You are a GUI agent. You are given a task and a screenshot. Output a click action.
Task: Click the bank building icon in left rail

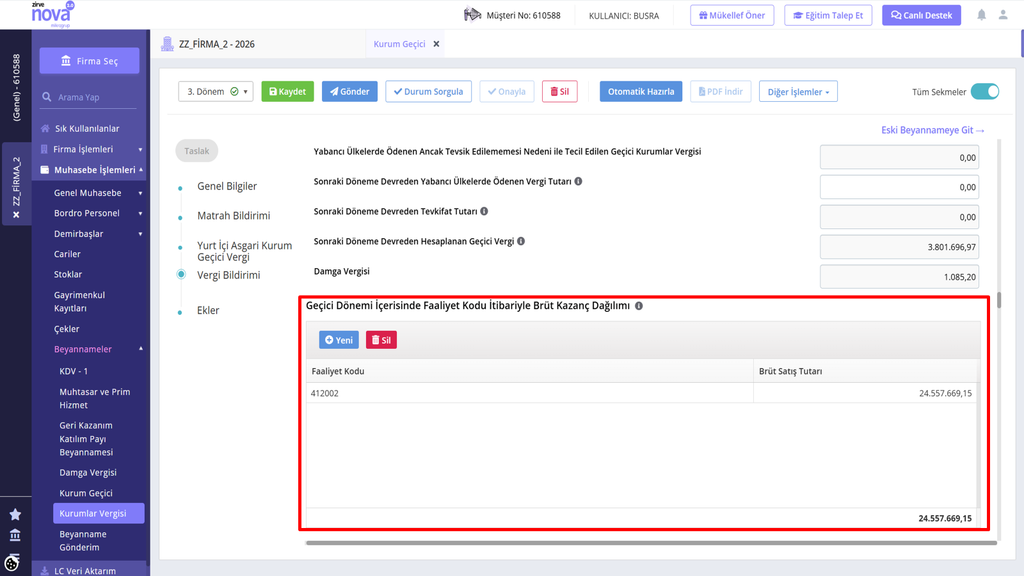15,535
